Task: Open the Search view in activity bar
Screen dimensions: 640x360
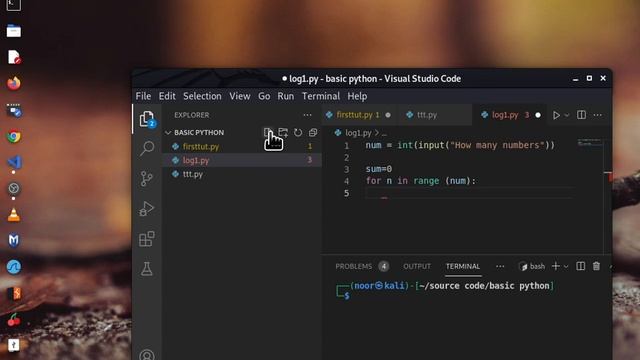Action: 147,148
